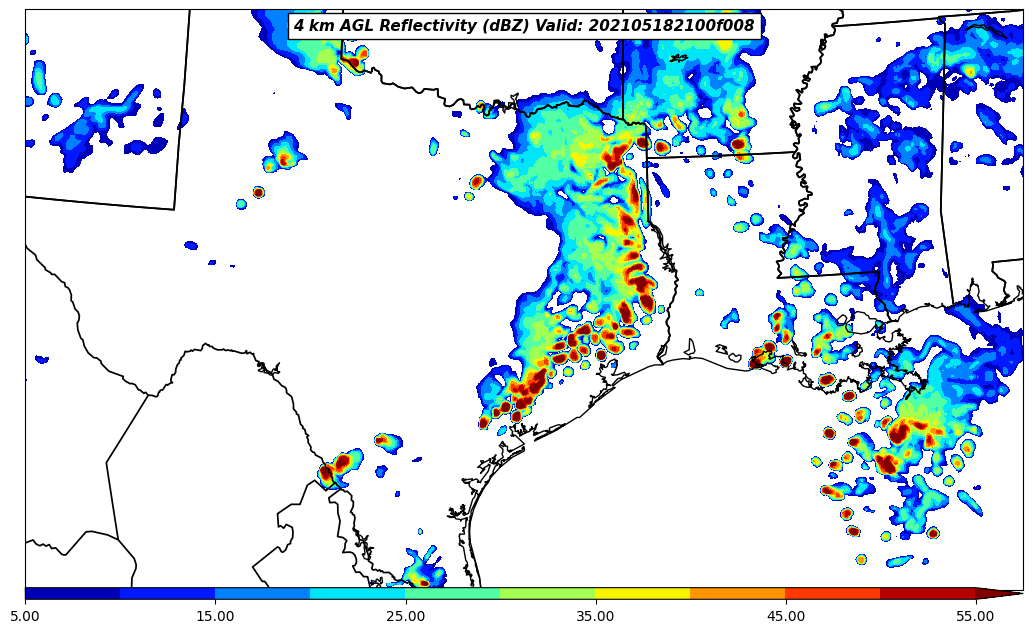The width and height of the screenshot is (1033, 633).
Task: Select the darkest blue 5–10 dBZ colorbar segment
Action: 72,593
